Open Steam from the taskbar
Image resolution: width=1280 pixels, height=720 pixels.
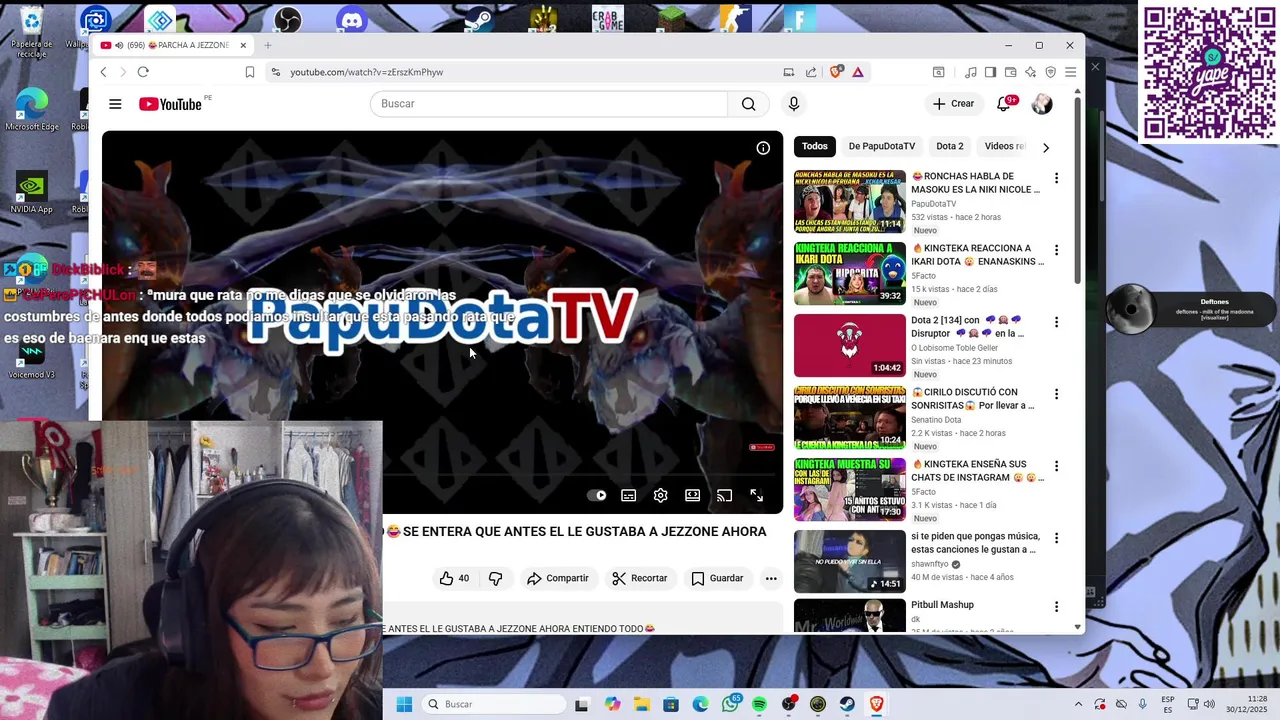pos(847,704)
